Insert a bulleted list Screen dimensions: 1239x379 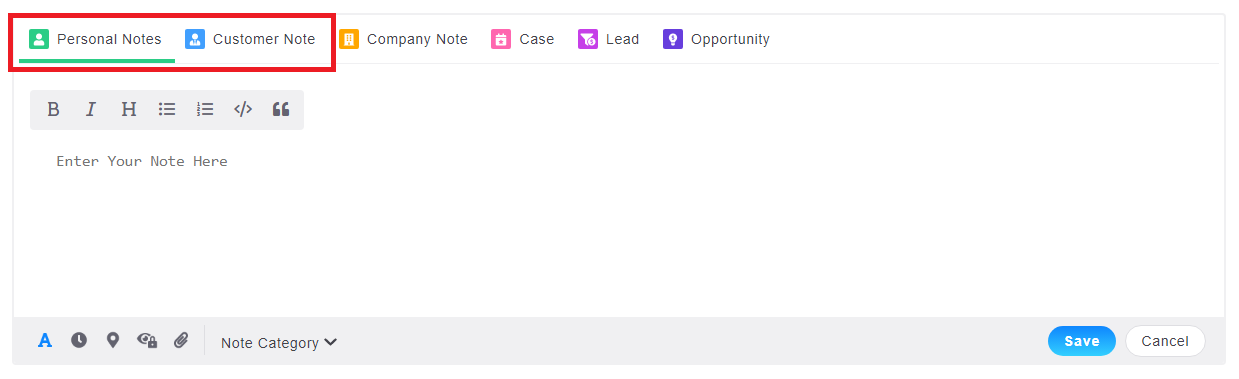(167, 110)
